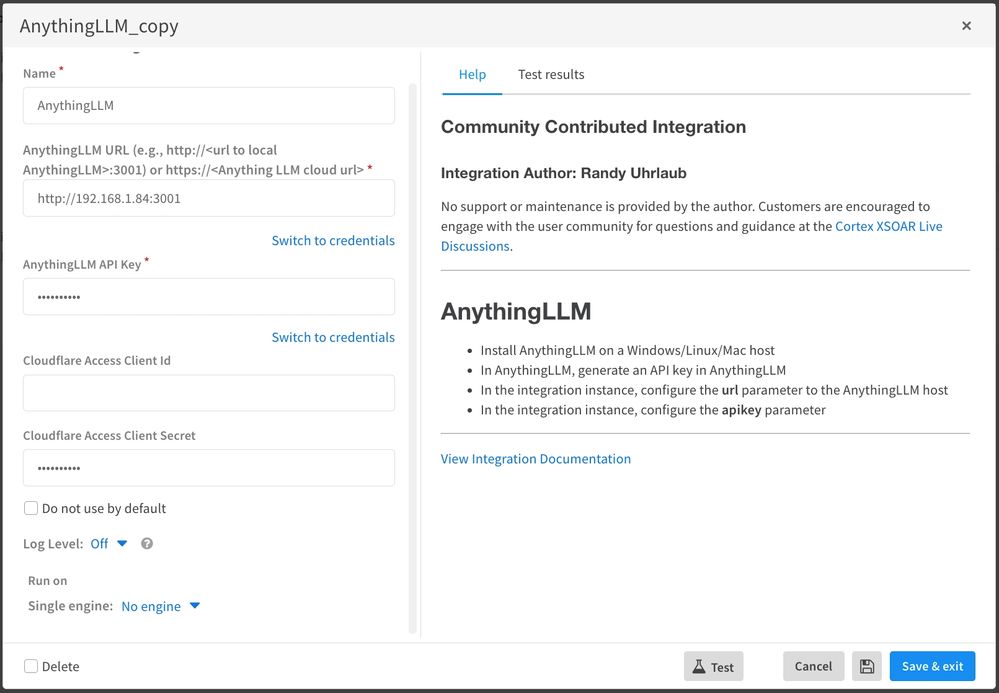Close the AnythingLLM_copy dialog
Image resolution: width=999 pixels, height=693 pixels.
click(966, 26)
